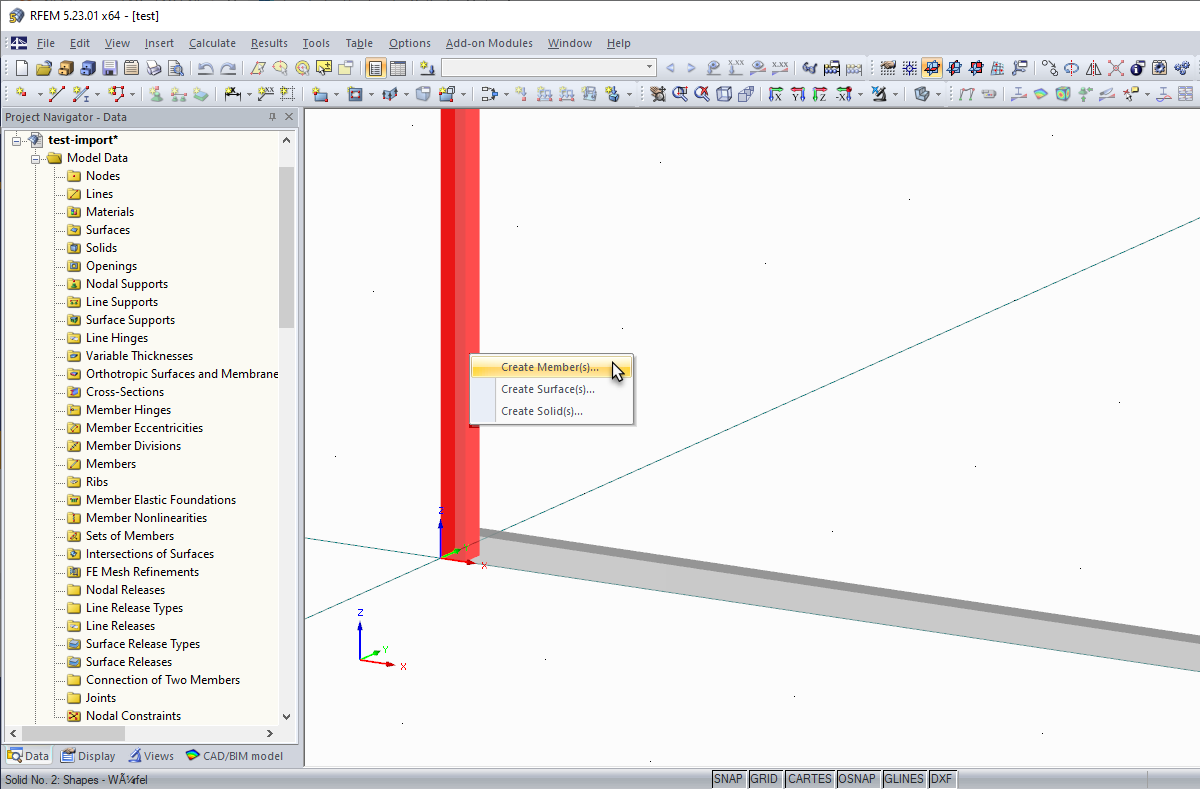Open dropdown arrow beside the -X view icon
Screen dimensions: 1200x789
point(860,93)
